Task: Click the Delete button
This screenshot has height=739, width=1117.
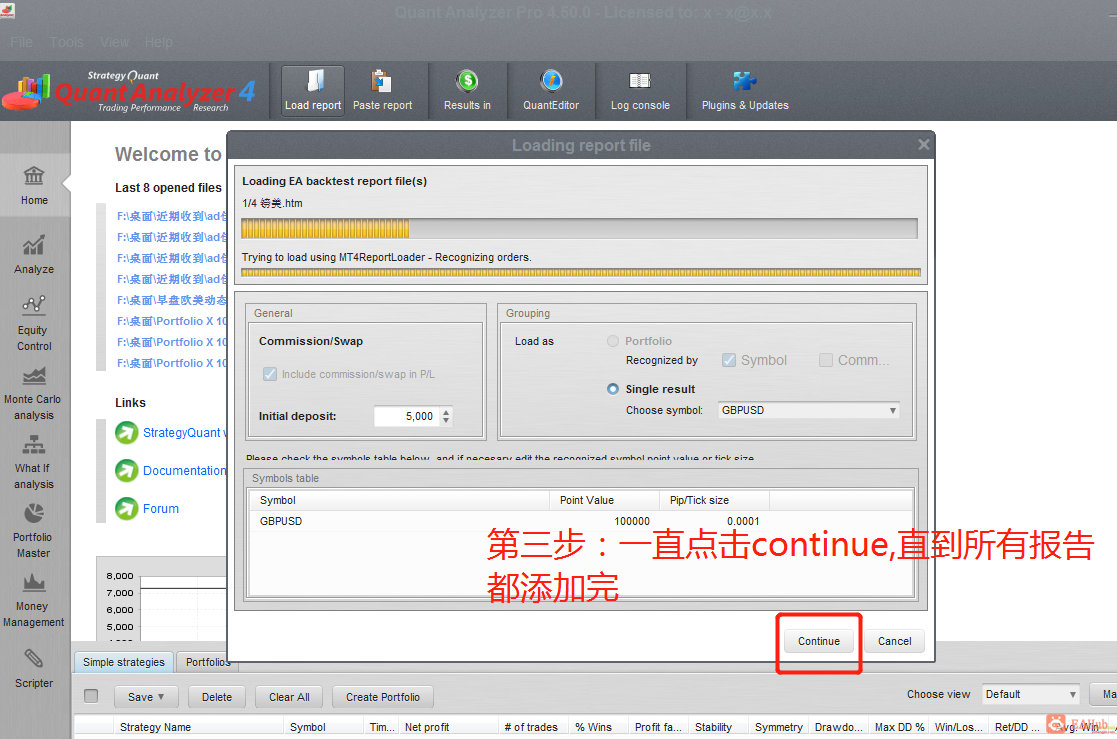Action: 217,697
